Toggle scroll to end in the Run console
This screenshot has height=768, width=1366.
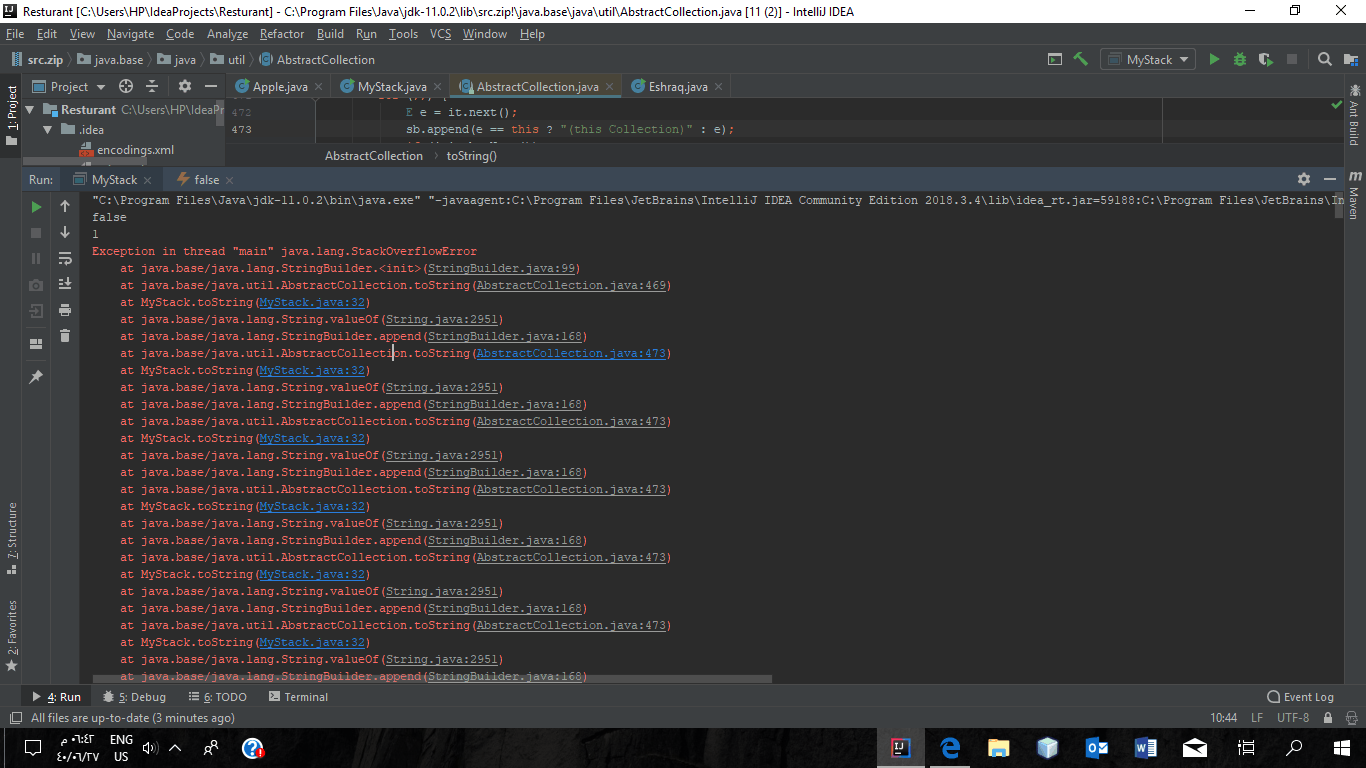[65, 284]
